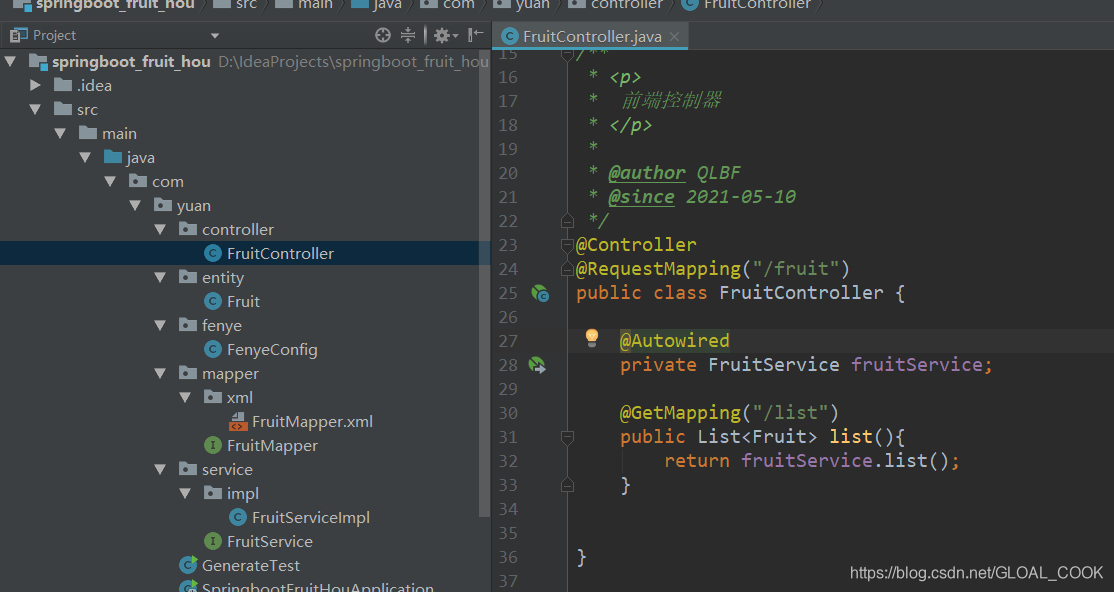Click the FruitServiceImpl class icon
1114x592 pixels.
(238, 517)
